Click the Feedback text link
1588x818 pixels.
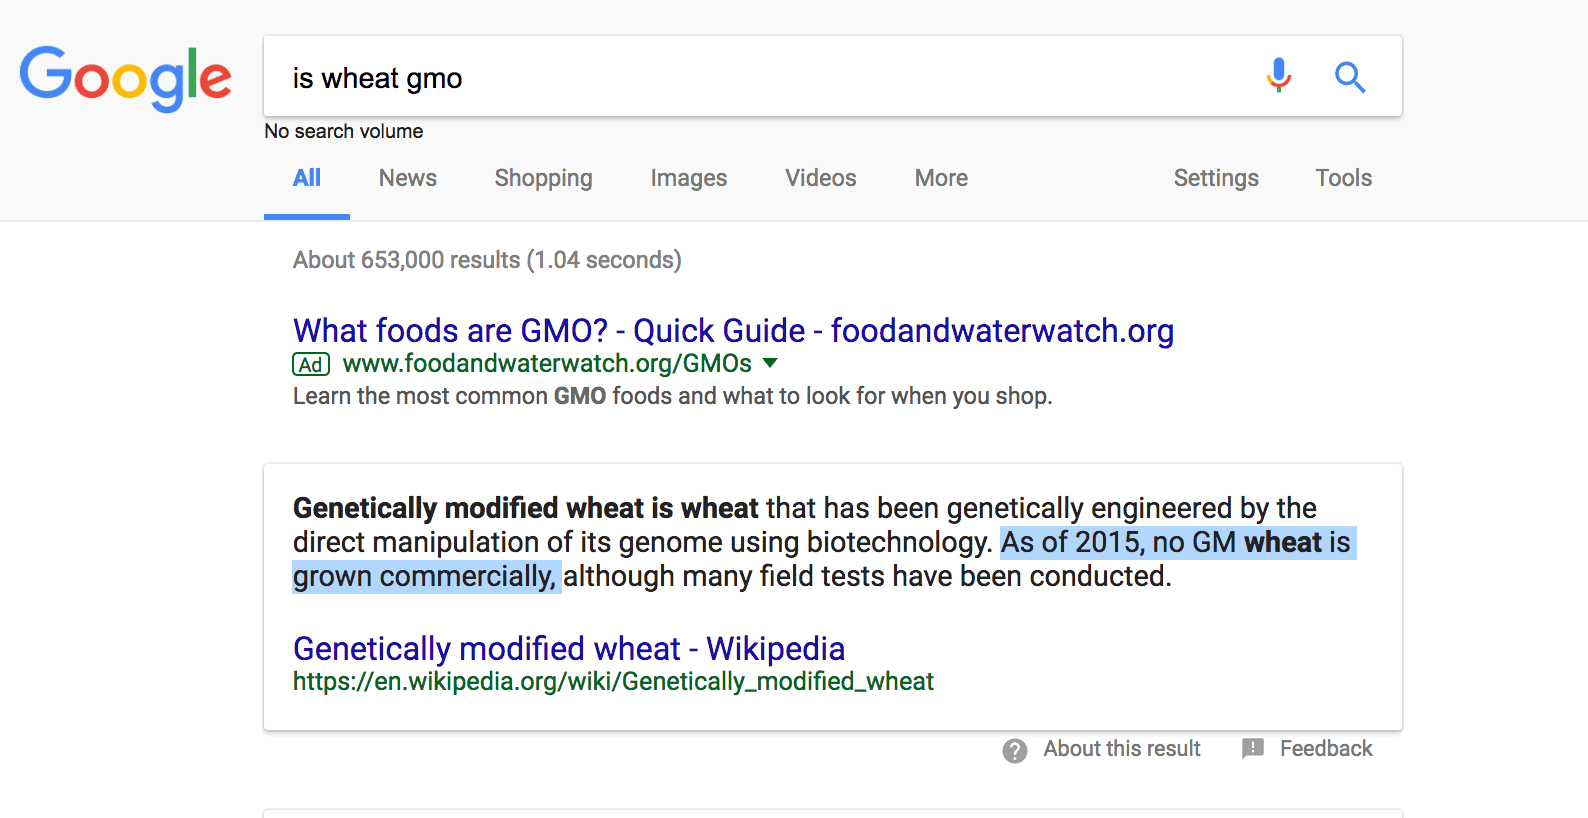(1325, 749)
